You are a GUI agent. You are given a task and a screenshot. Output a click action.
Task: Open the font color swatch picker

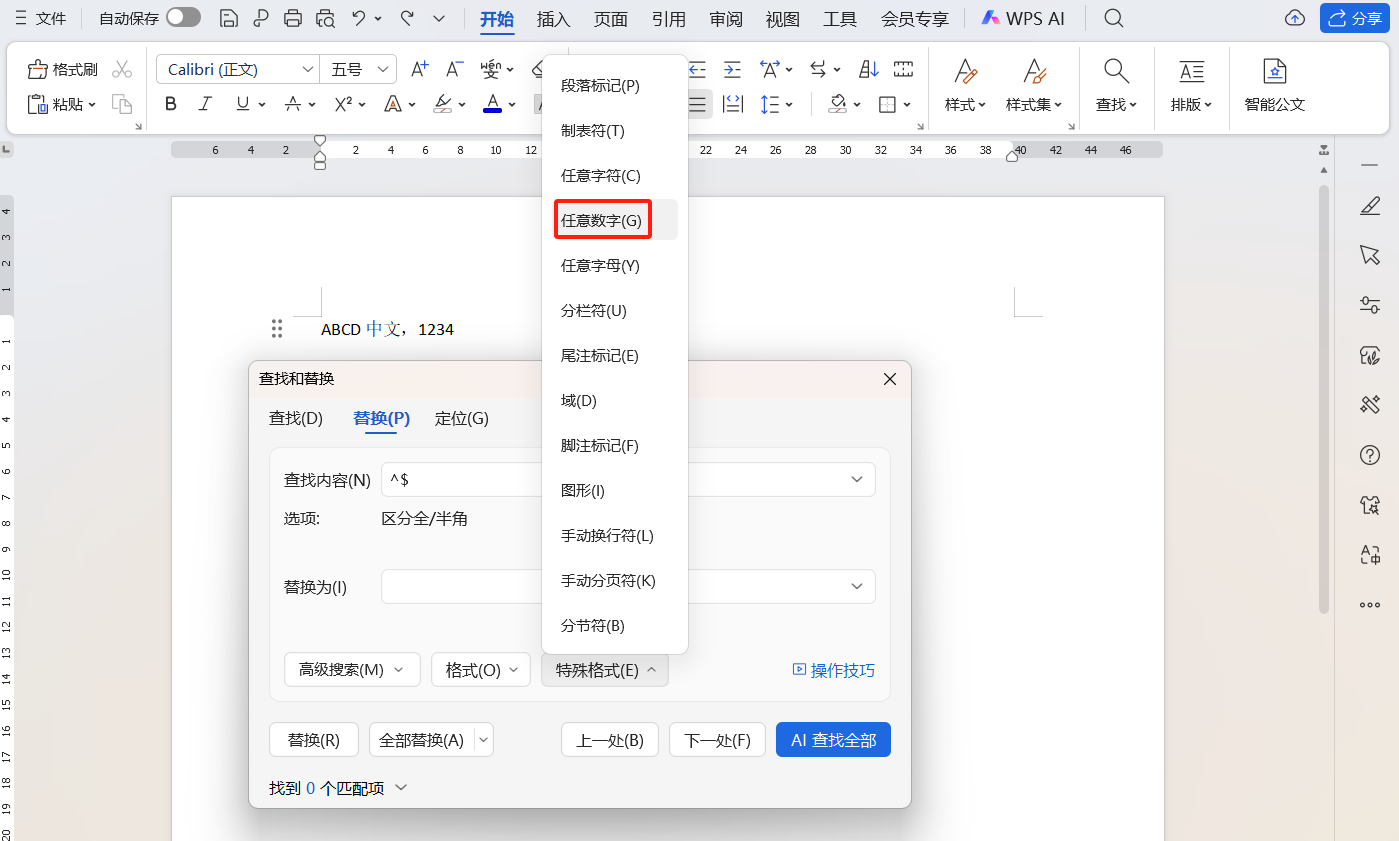(493, 103)
